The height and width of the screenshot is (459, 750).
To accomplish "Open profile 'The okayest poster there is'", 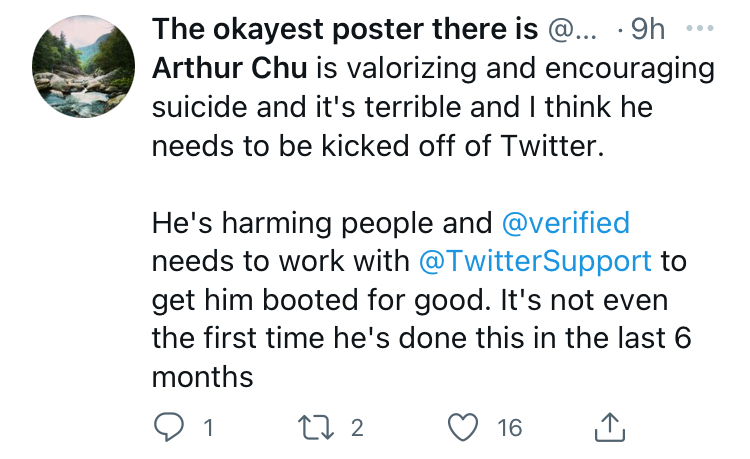I will click(x=345, y=29).
